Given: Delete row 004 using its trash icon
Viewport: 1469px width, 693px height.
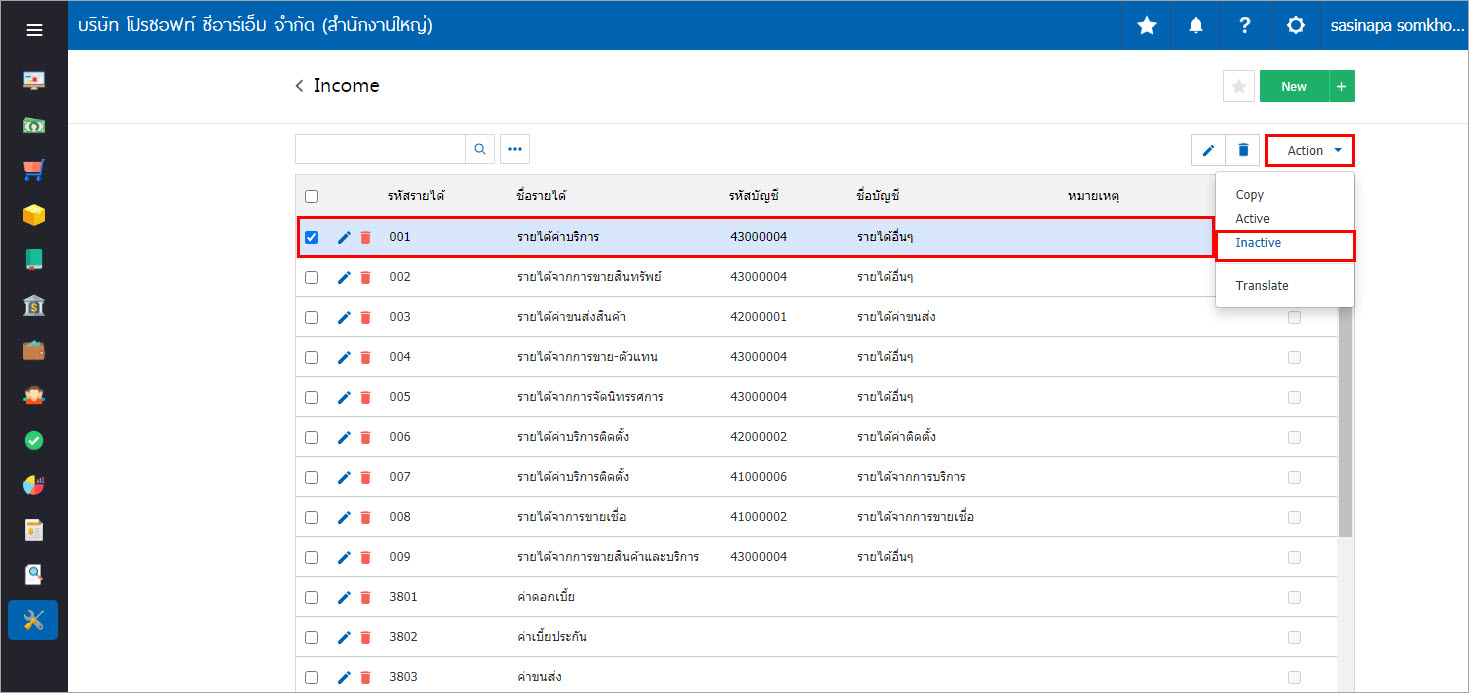Looking at the screenshot, I should pyautogui.click(x=365, y=357).
